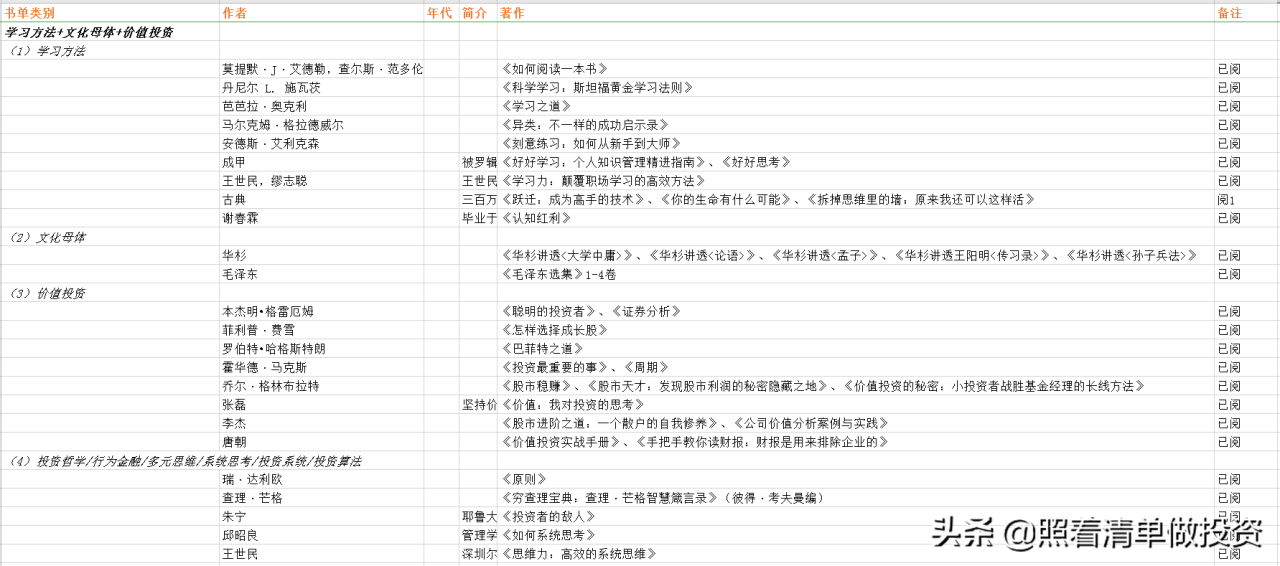Click book cell 《认知红利》

pyautogui.click(x=536, y=218)
